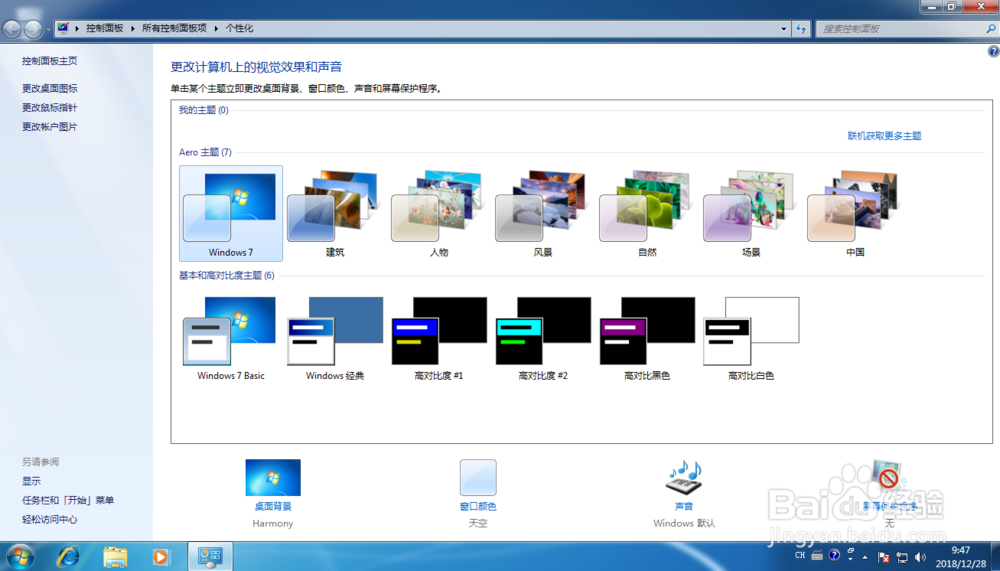
Task: Open 桌面背景 Harmony settings
Action: (273, 478)
